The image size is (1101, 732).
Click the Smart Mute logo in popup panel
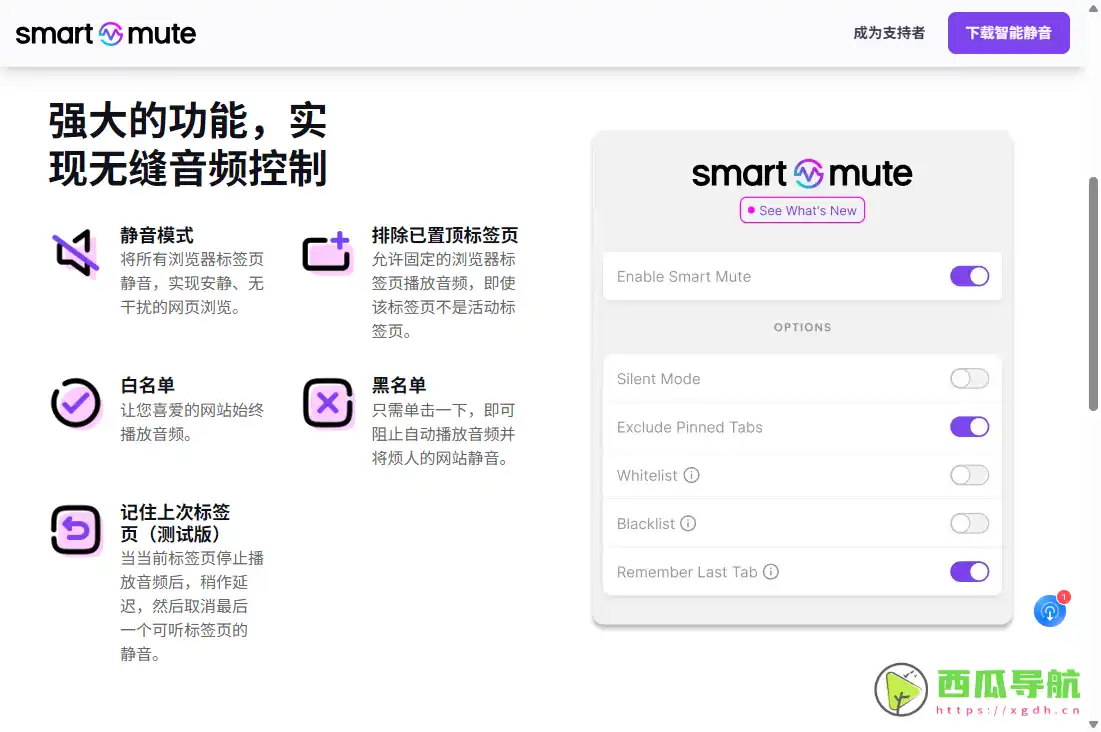(x=802, y=174)
